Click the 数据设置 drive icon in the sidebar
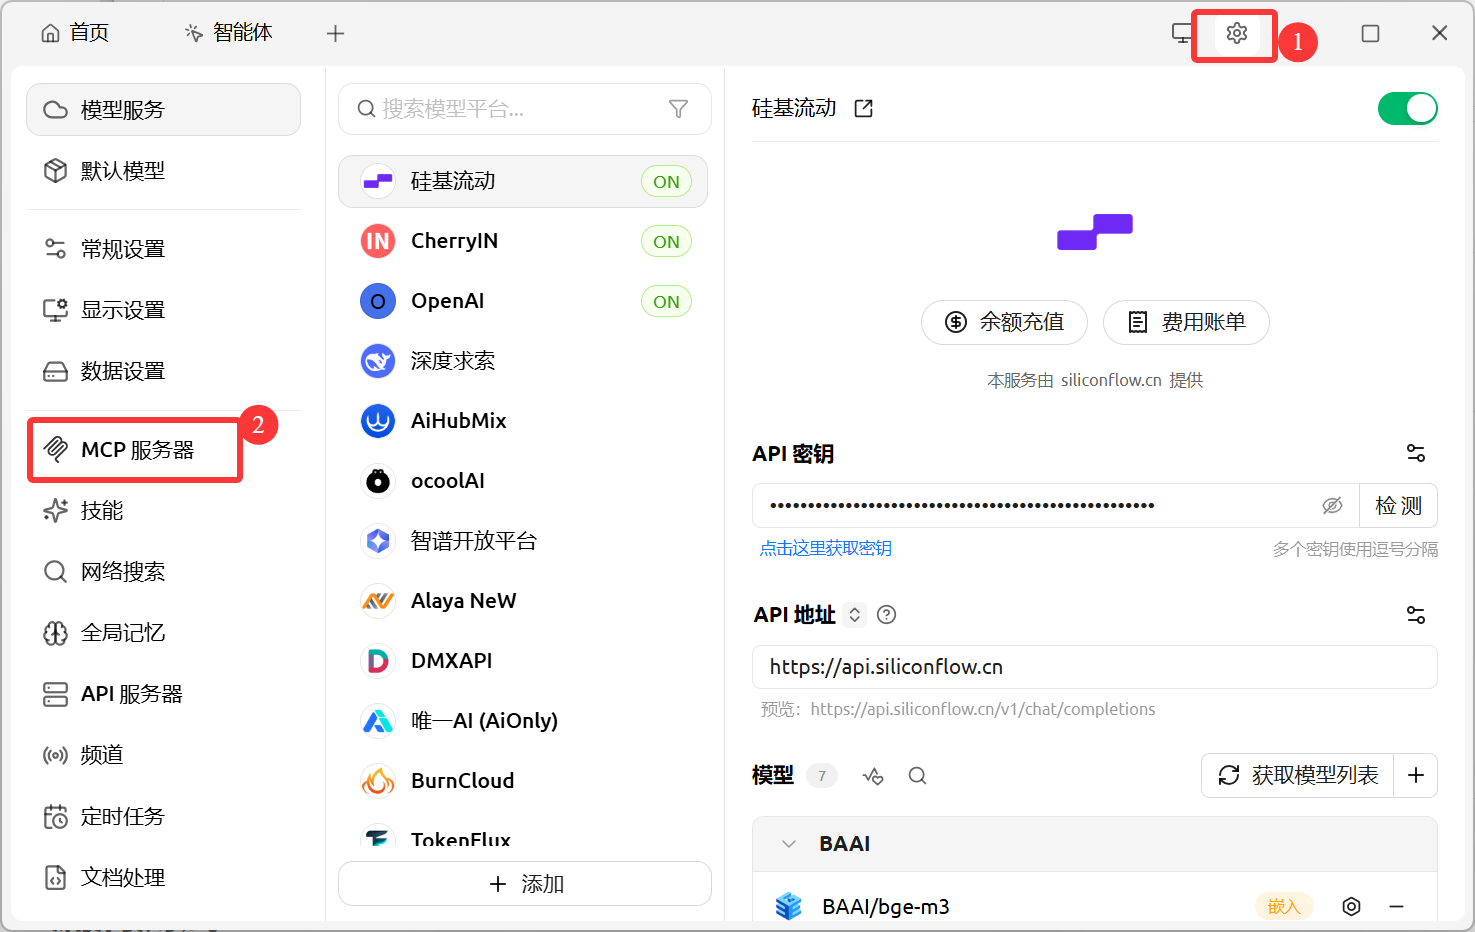This screenshot has height=932, width=1475. click(55, 371)
